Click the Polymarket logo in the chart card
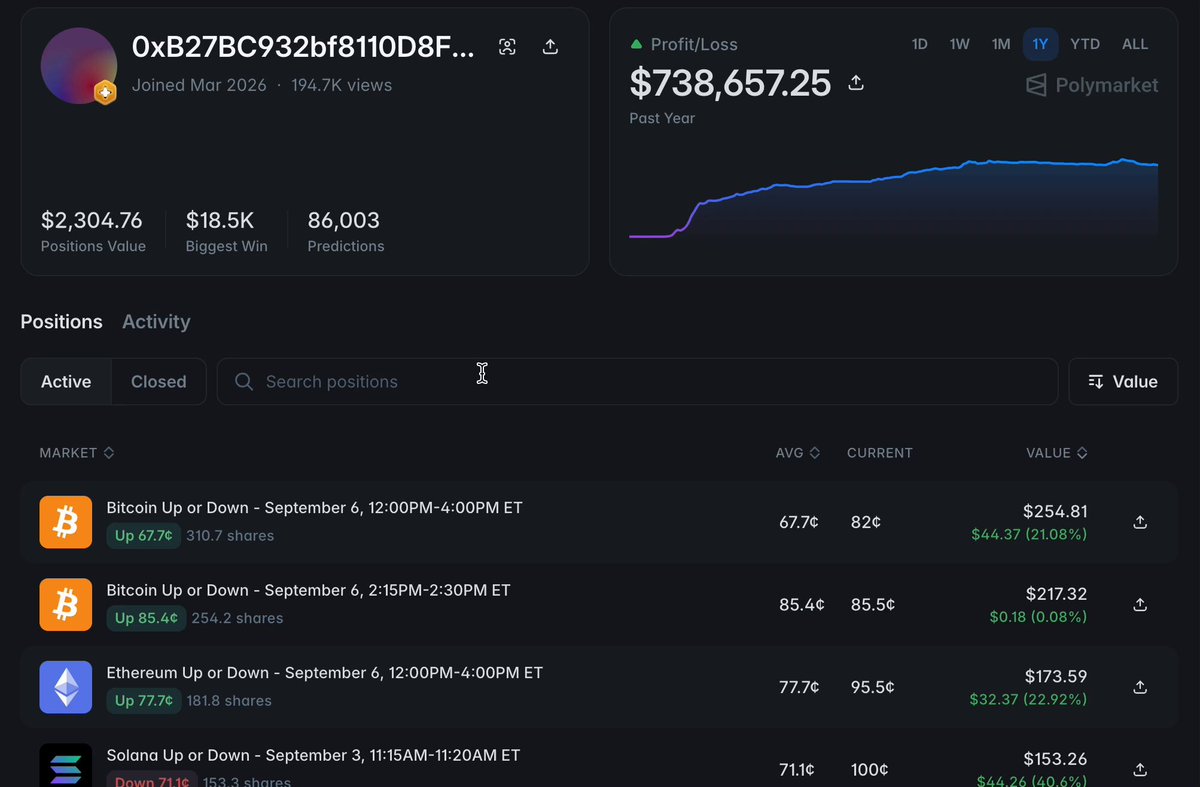The width and height of the screenshot is (1200, 787). [x=1092, y=85]
